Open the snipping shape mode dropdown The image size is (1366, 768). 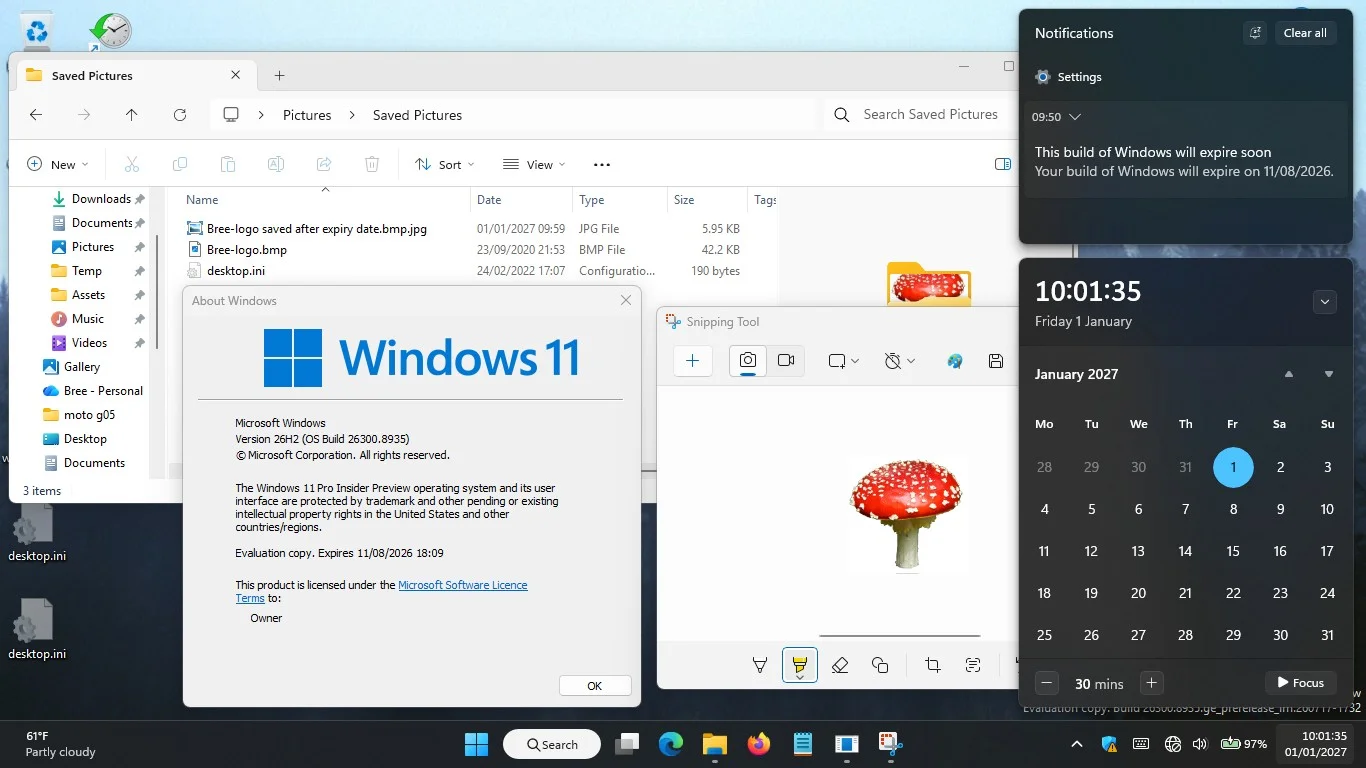(x=843, y=361)
